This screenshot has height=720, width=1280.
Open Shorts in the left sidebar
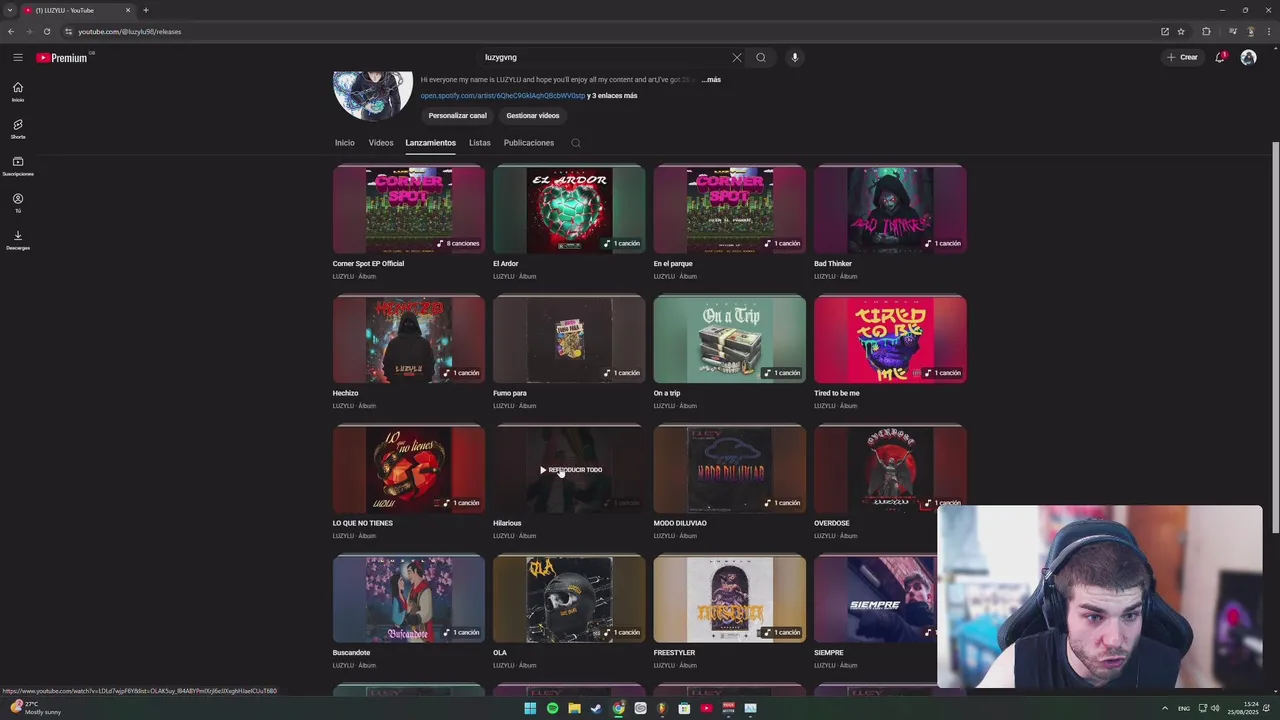pos(18,129)
